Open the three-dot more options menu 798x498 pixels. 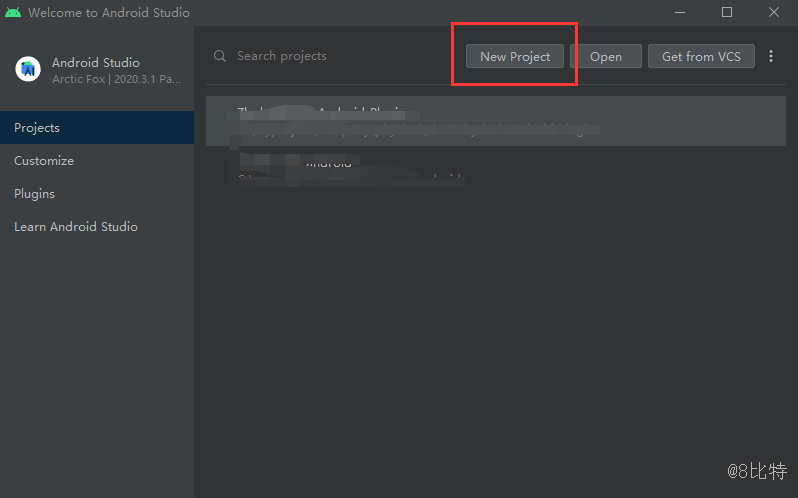click(x=771, y=56)
